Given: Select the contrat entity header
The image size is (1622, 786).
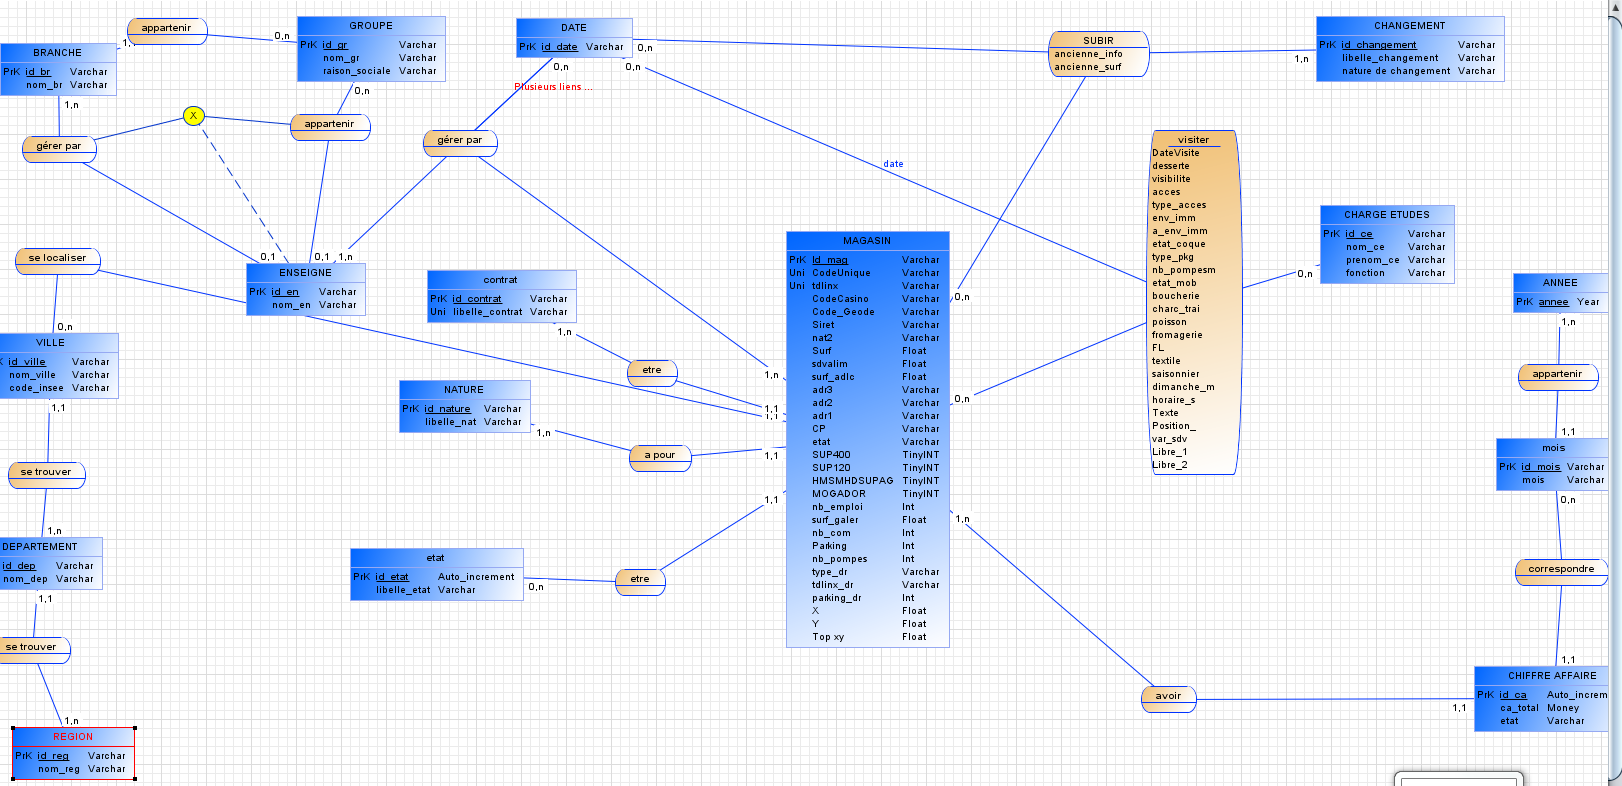Looking at the screenshot, I should [501, 280].
